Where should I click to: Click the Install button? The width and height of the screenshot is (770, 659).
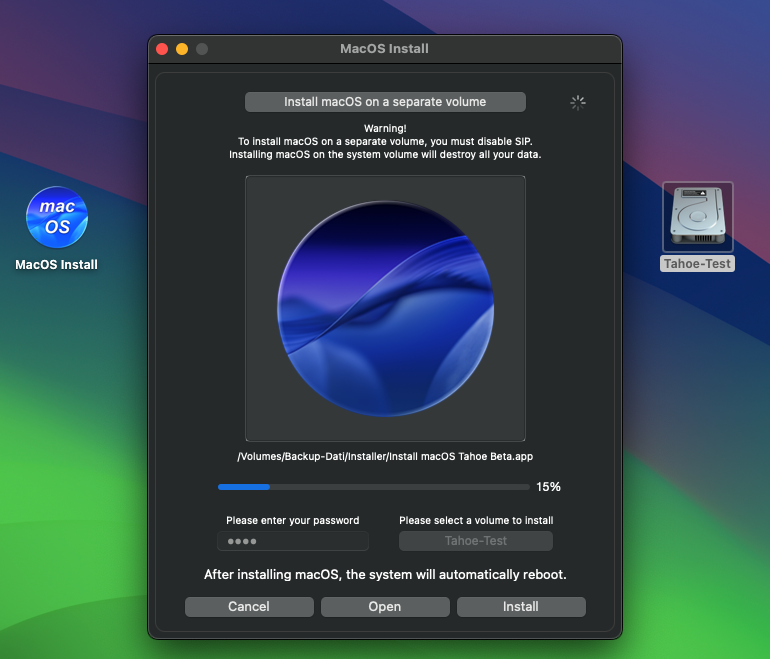(x=521, y=607)
